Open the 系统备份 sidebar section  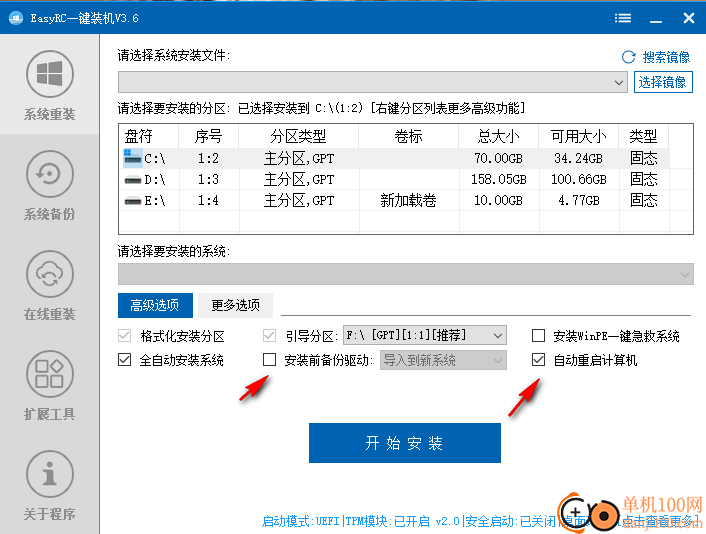pos(50,185)
